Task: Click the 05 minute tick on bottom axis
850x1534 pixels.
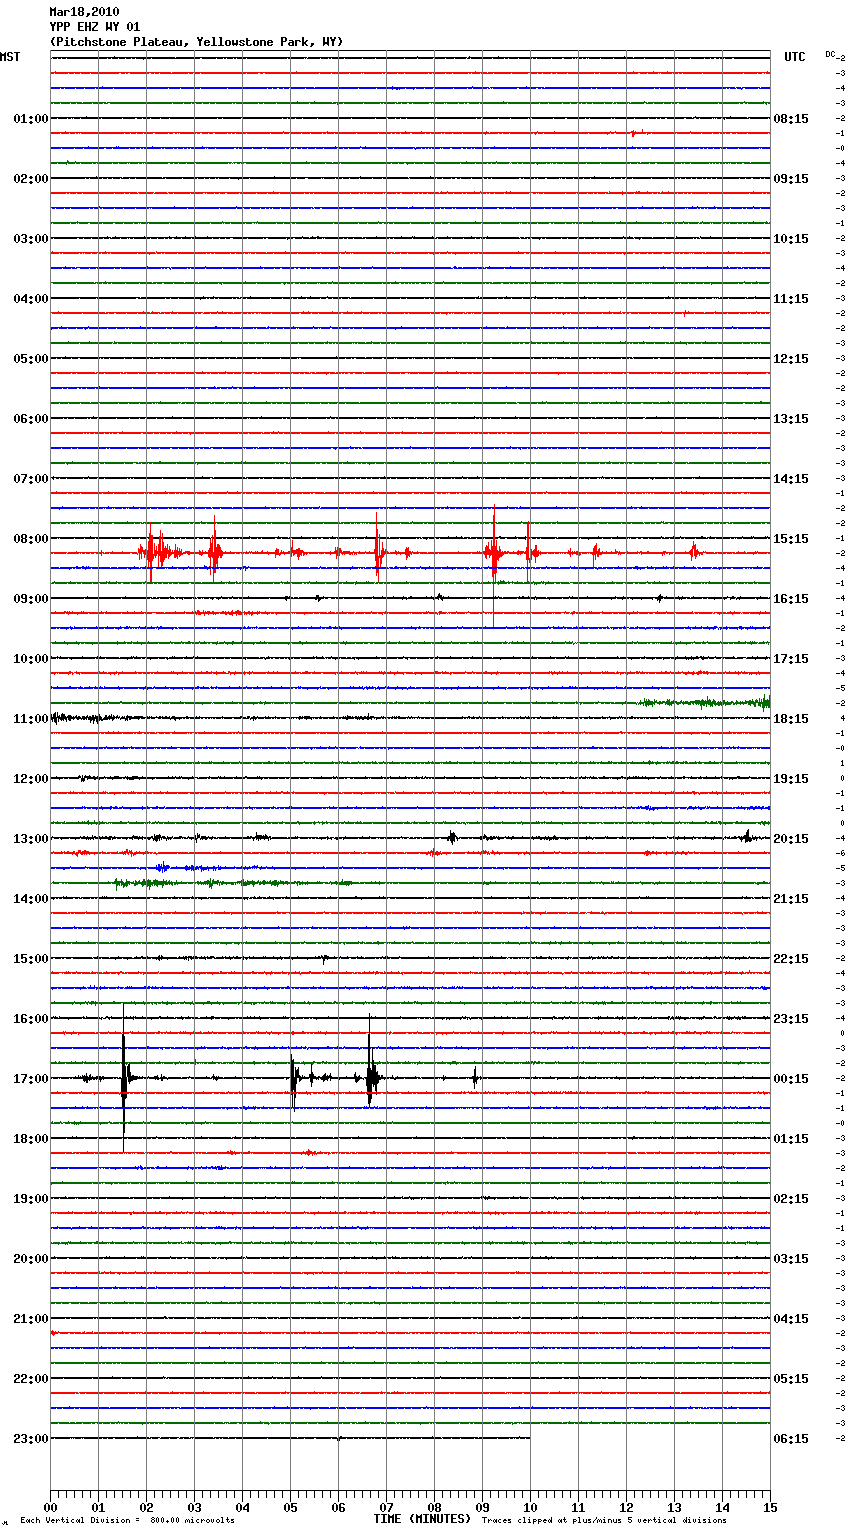Action: tap(290, 1507)
